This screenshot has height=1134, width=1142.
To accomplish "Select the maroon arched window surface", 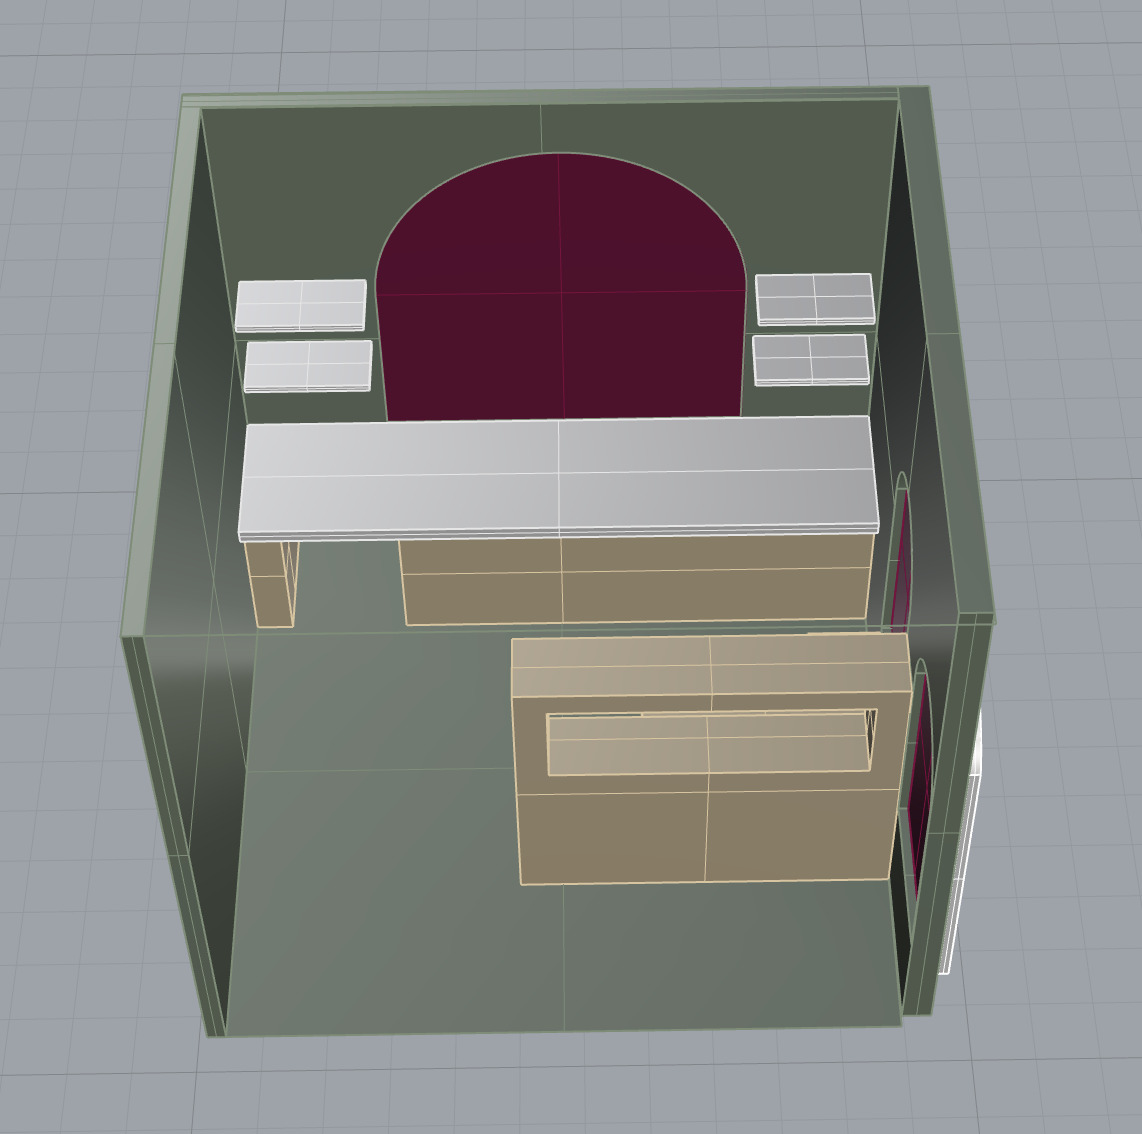I will (x=561, y=288).
